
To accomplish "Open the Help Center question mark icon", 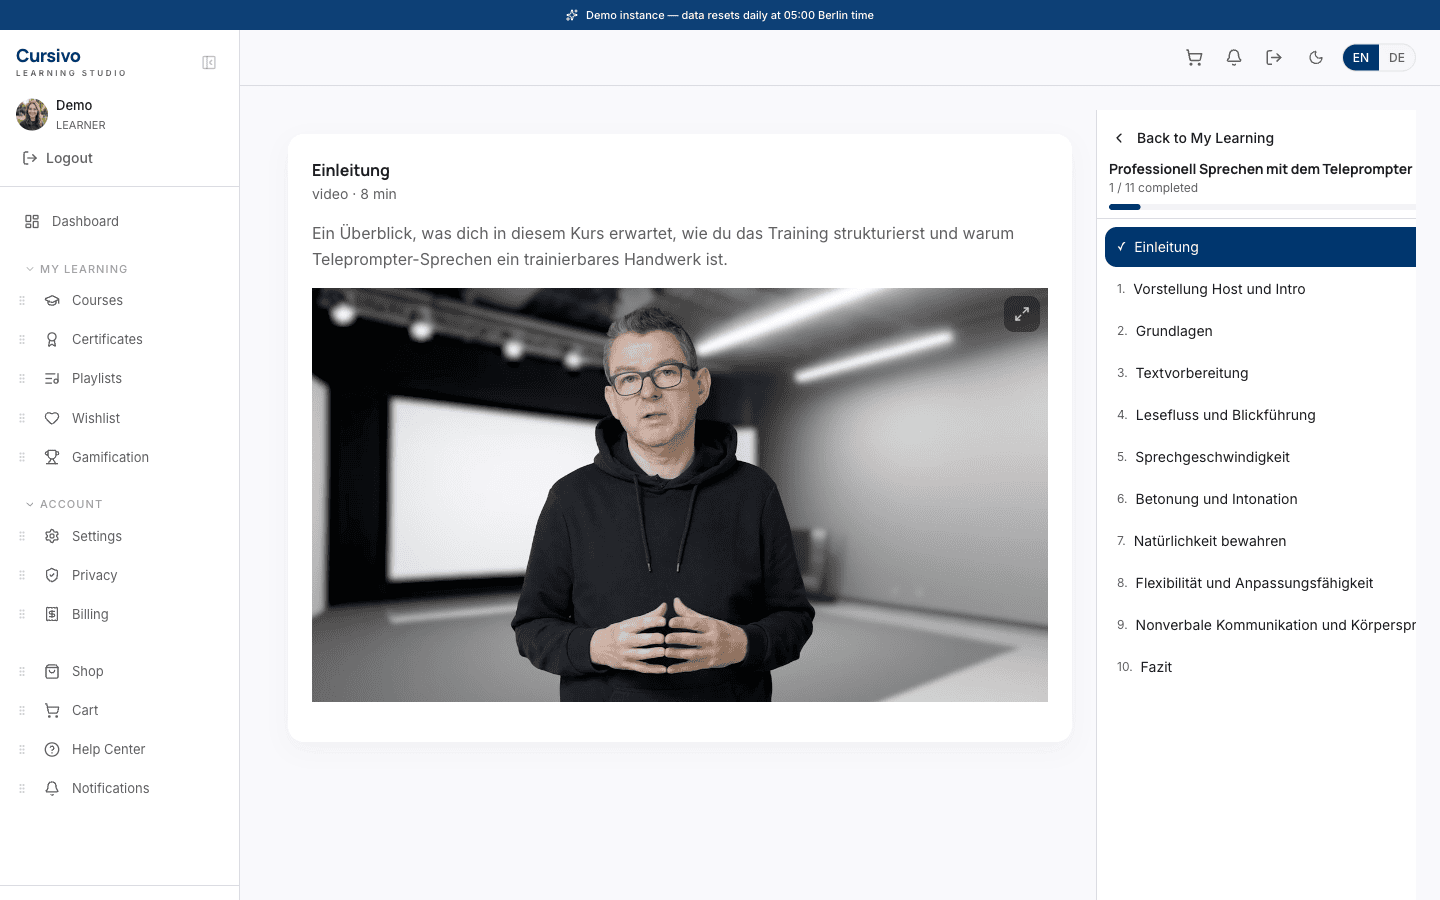I will [x=52, y=749].
